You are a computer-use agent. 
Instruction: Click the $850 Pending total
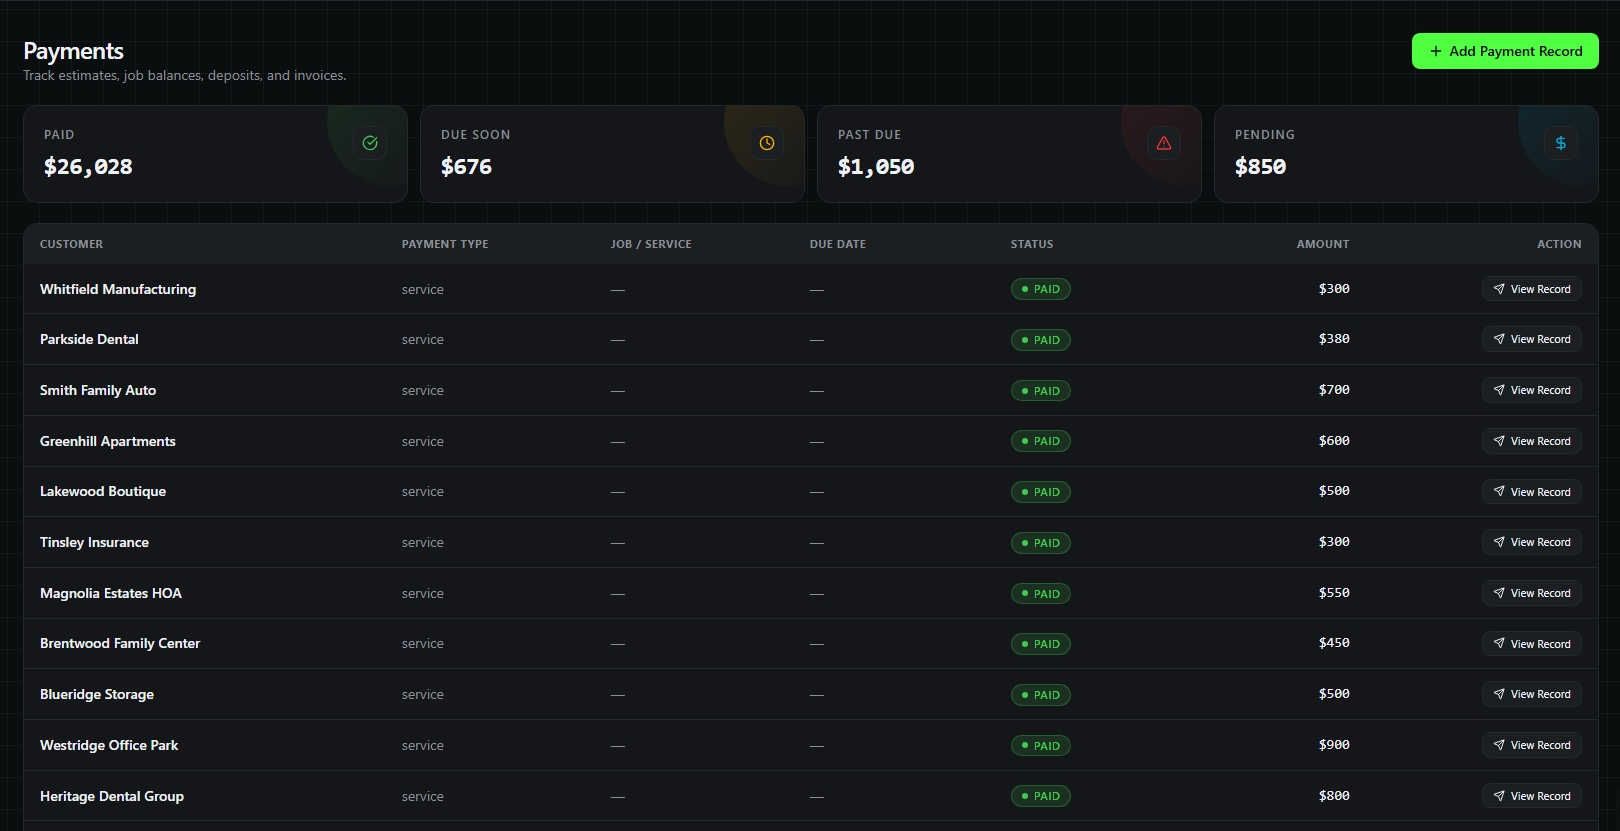point(1260,167)
